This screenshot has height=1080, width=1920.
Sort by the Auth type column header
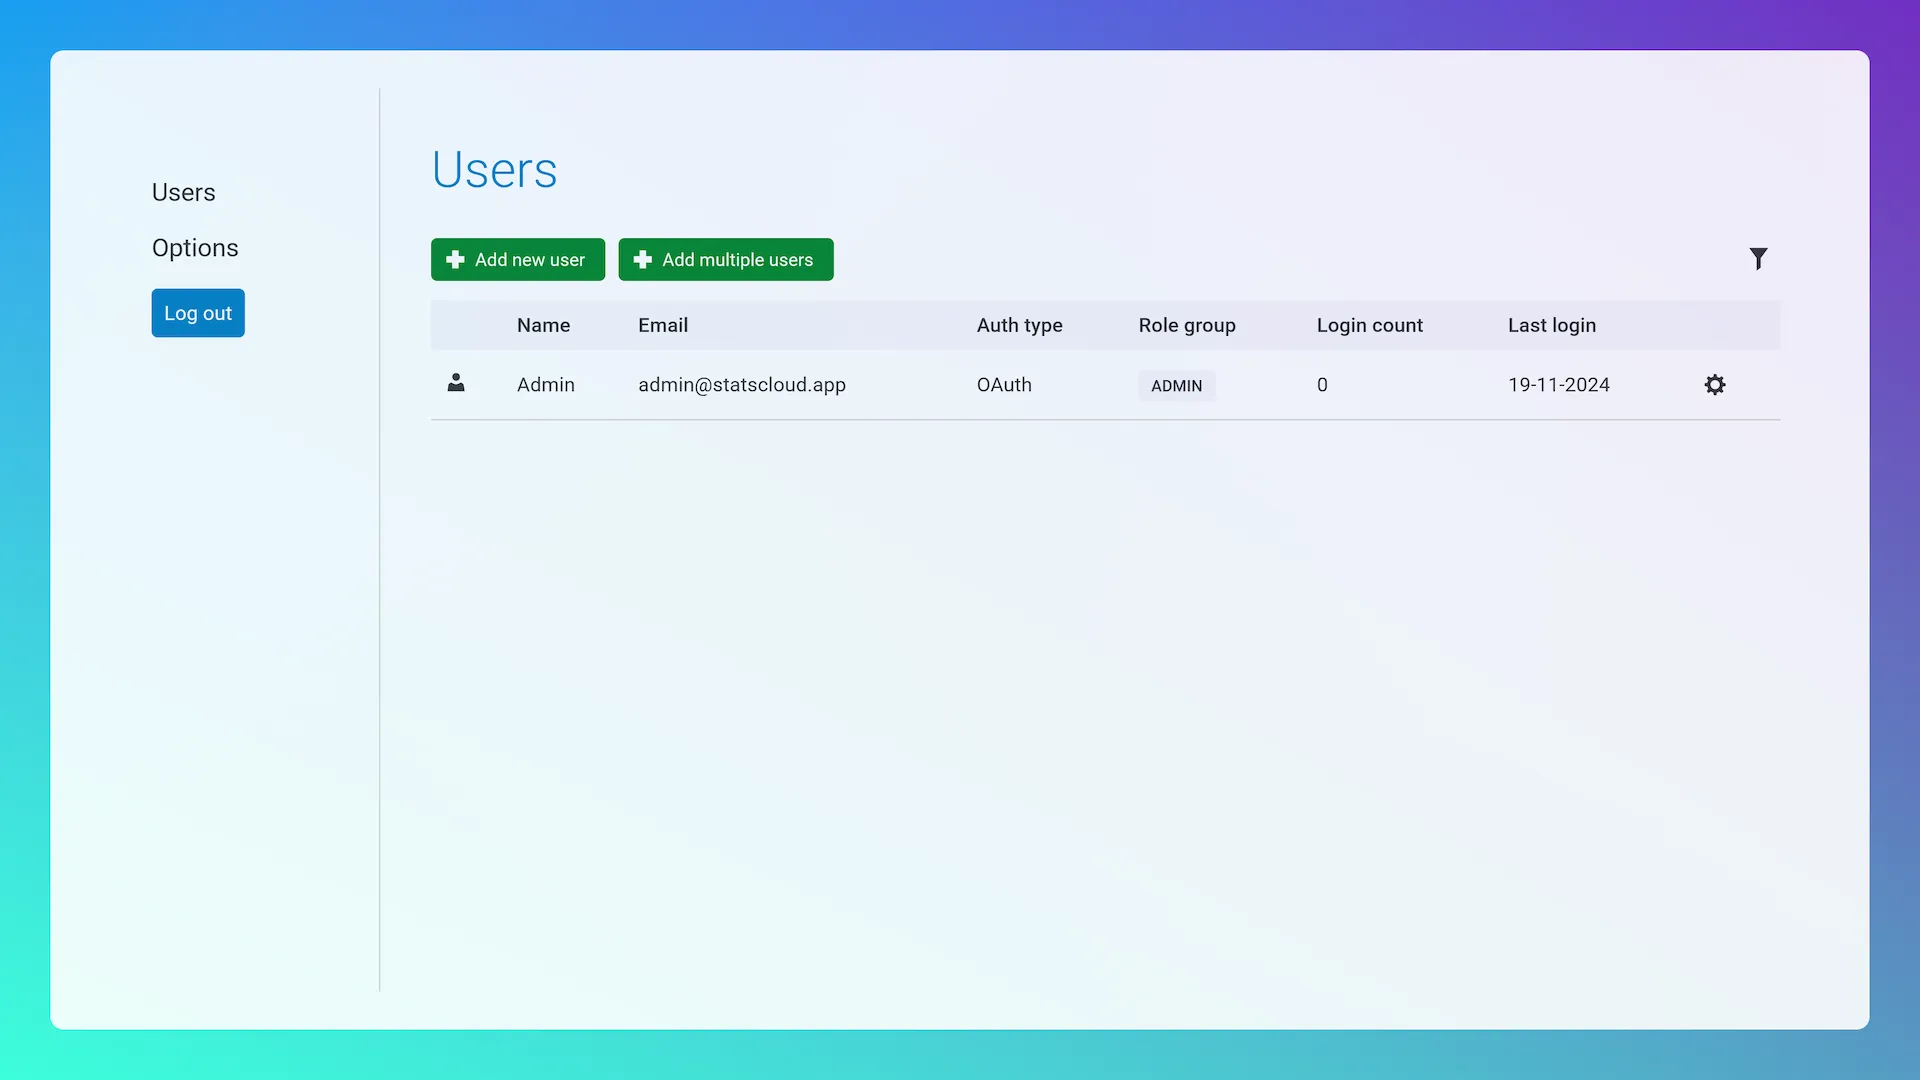(1019, 325)
